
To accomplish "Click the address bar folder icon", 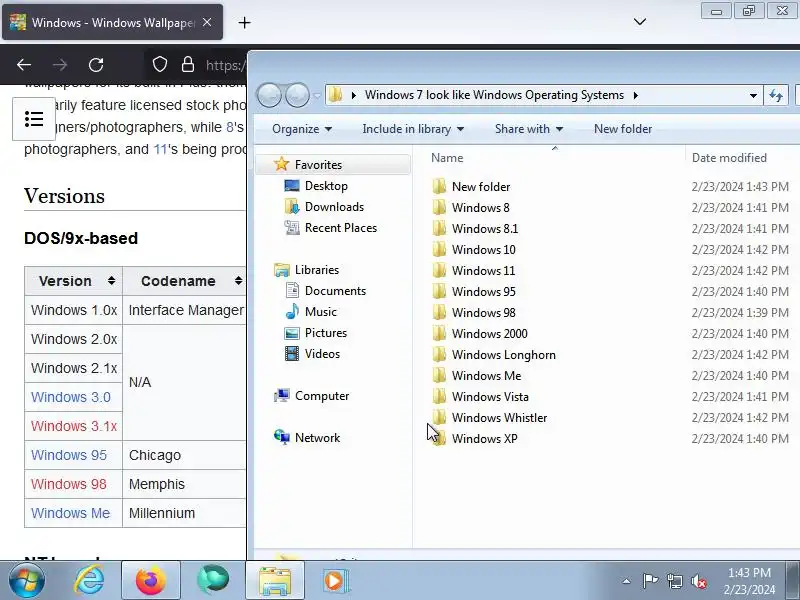I will tap(336, 95).
